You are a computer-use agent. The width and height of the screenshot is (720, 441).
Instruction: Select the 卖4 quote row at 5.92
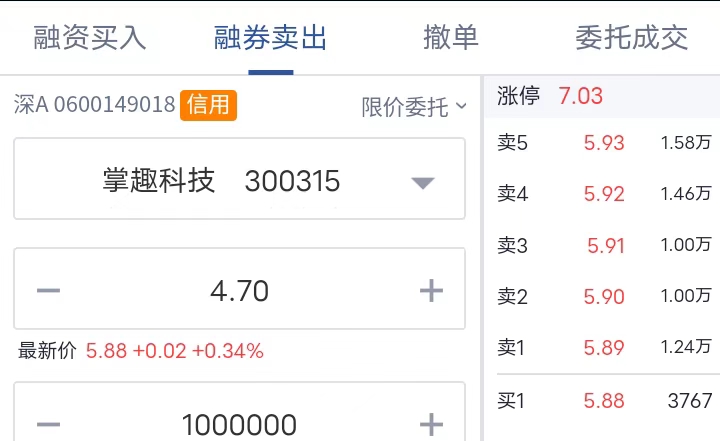tap(604, 194)
